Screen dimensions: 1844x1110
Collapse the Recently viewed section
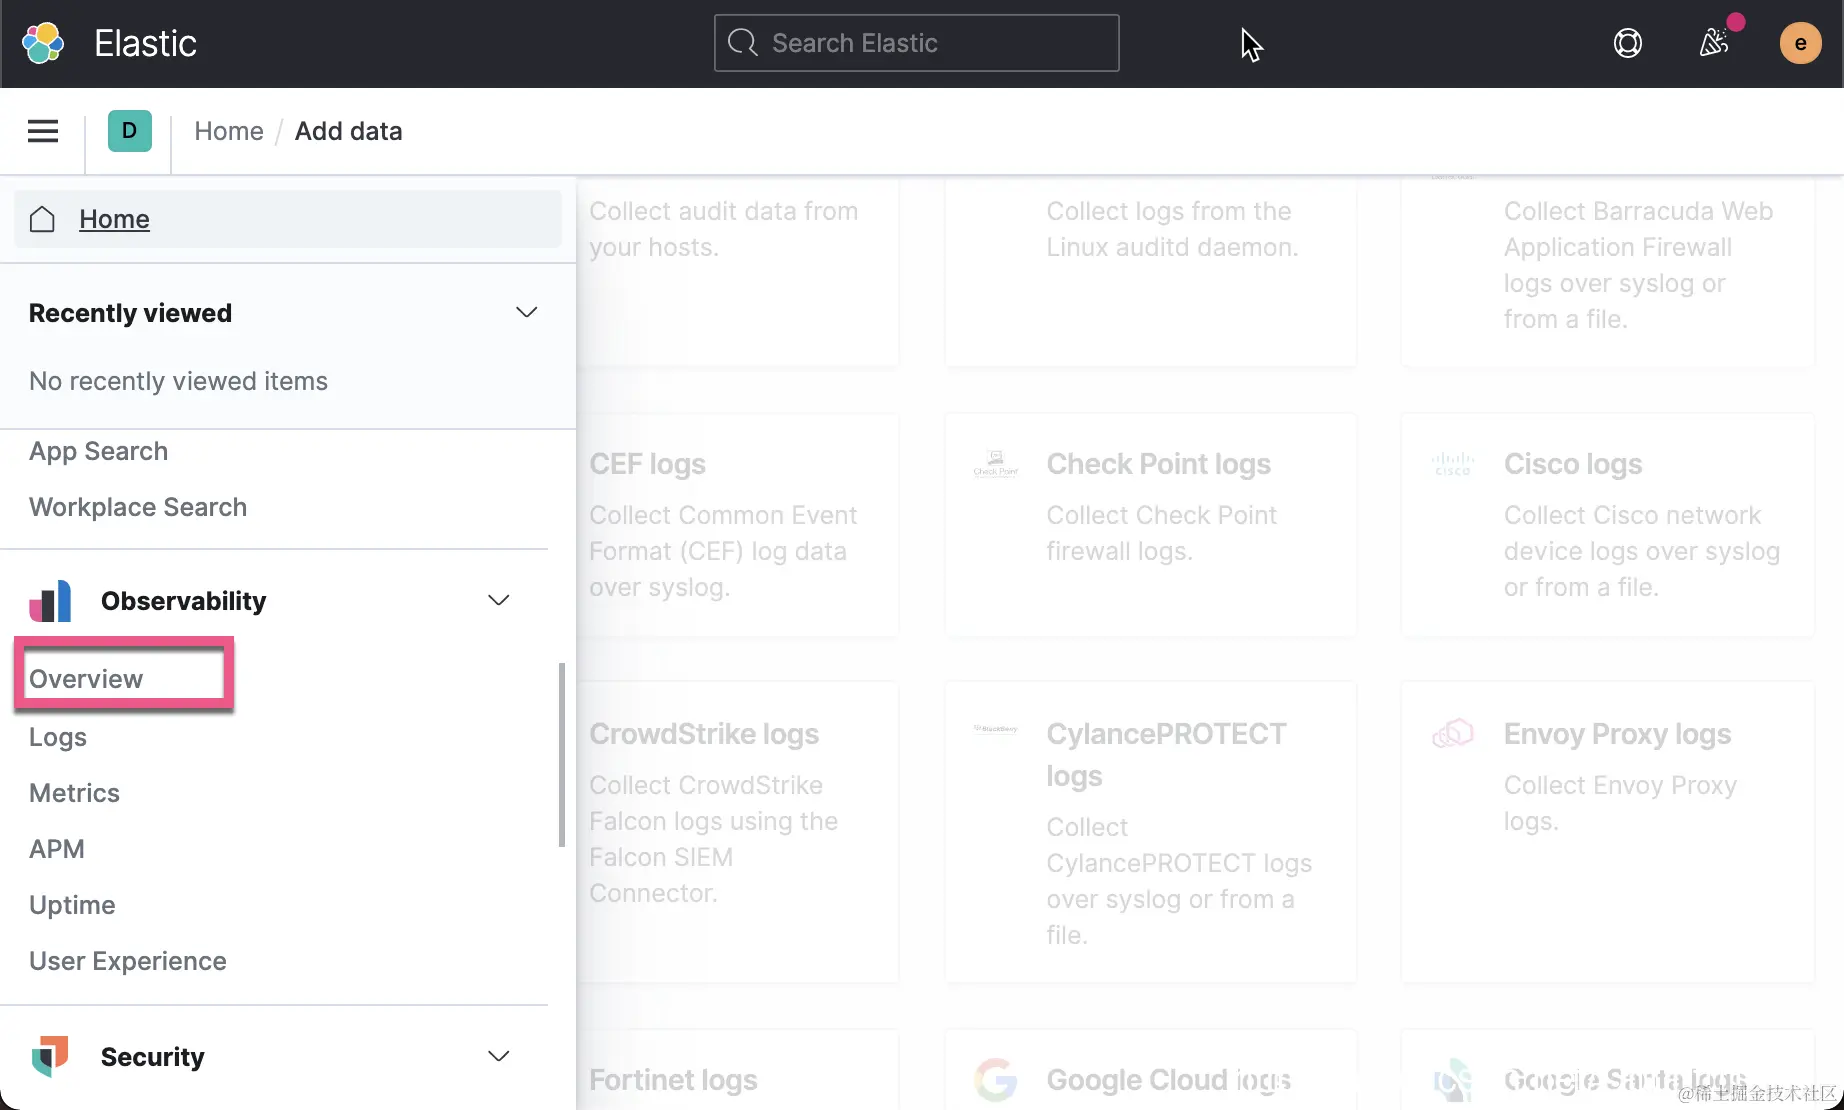click(526, 312)
